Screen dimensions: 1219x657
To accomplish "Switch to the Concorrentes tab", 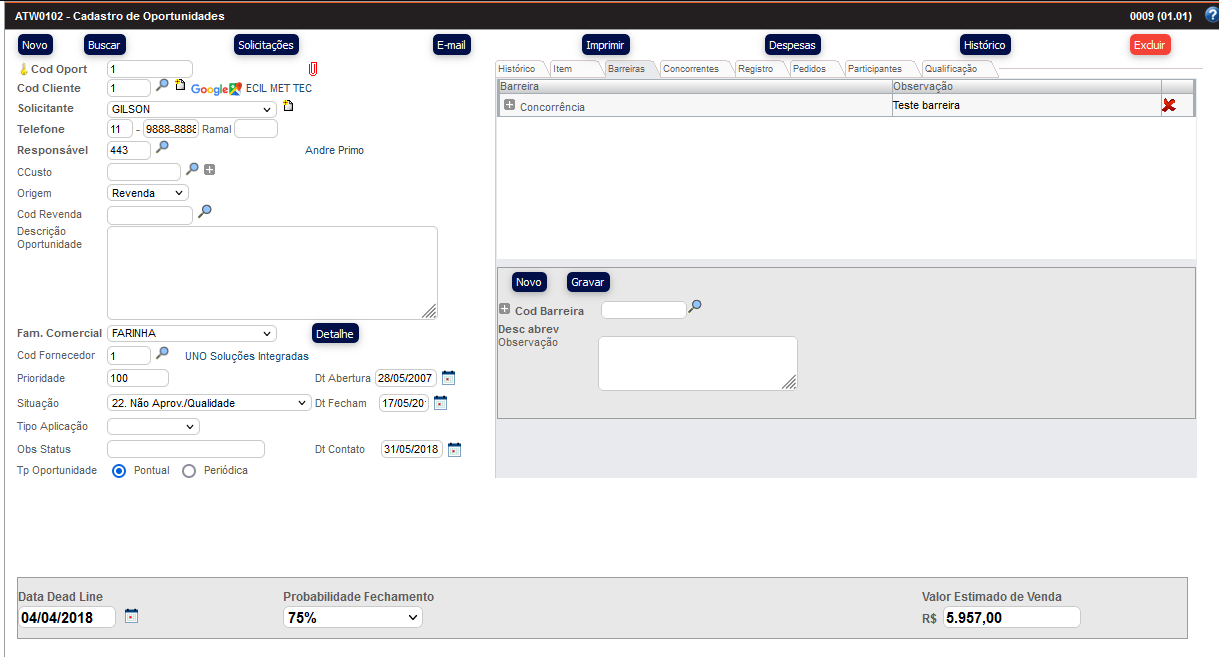I will pyautogui.click(x=690, y=69).
